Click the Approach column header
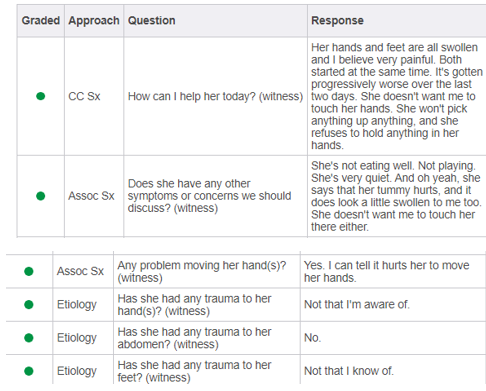This screenshot has height=391, width=486. 94,20
